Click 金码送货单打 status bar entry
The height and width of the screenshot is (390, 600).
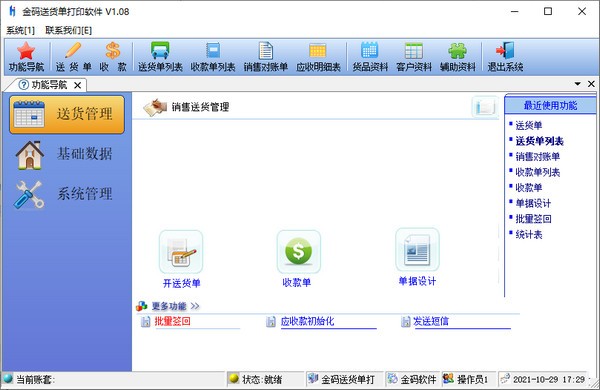347,379
